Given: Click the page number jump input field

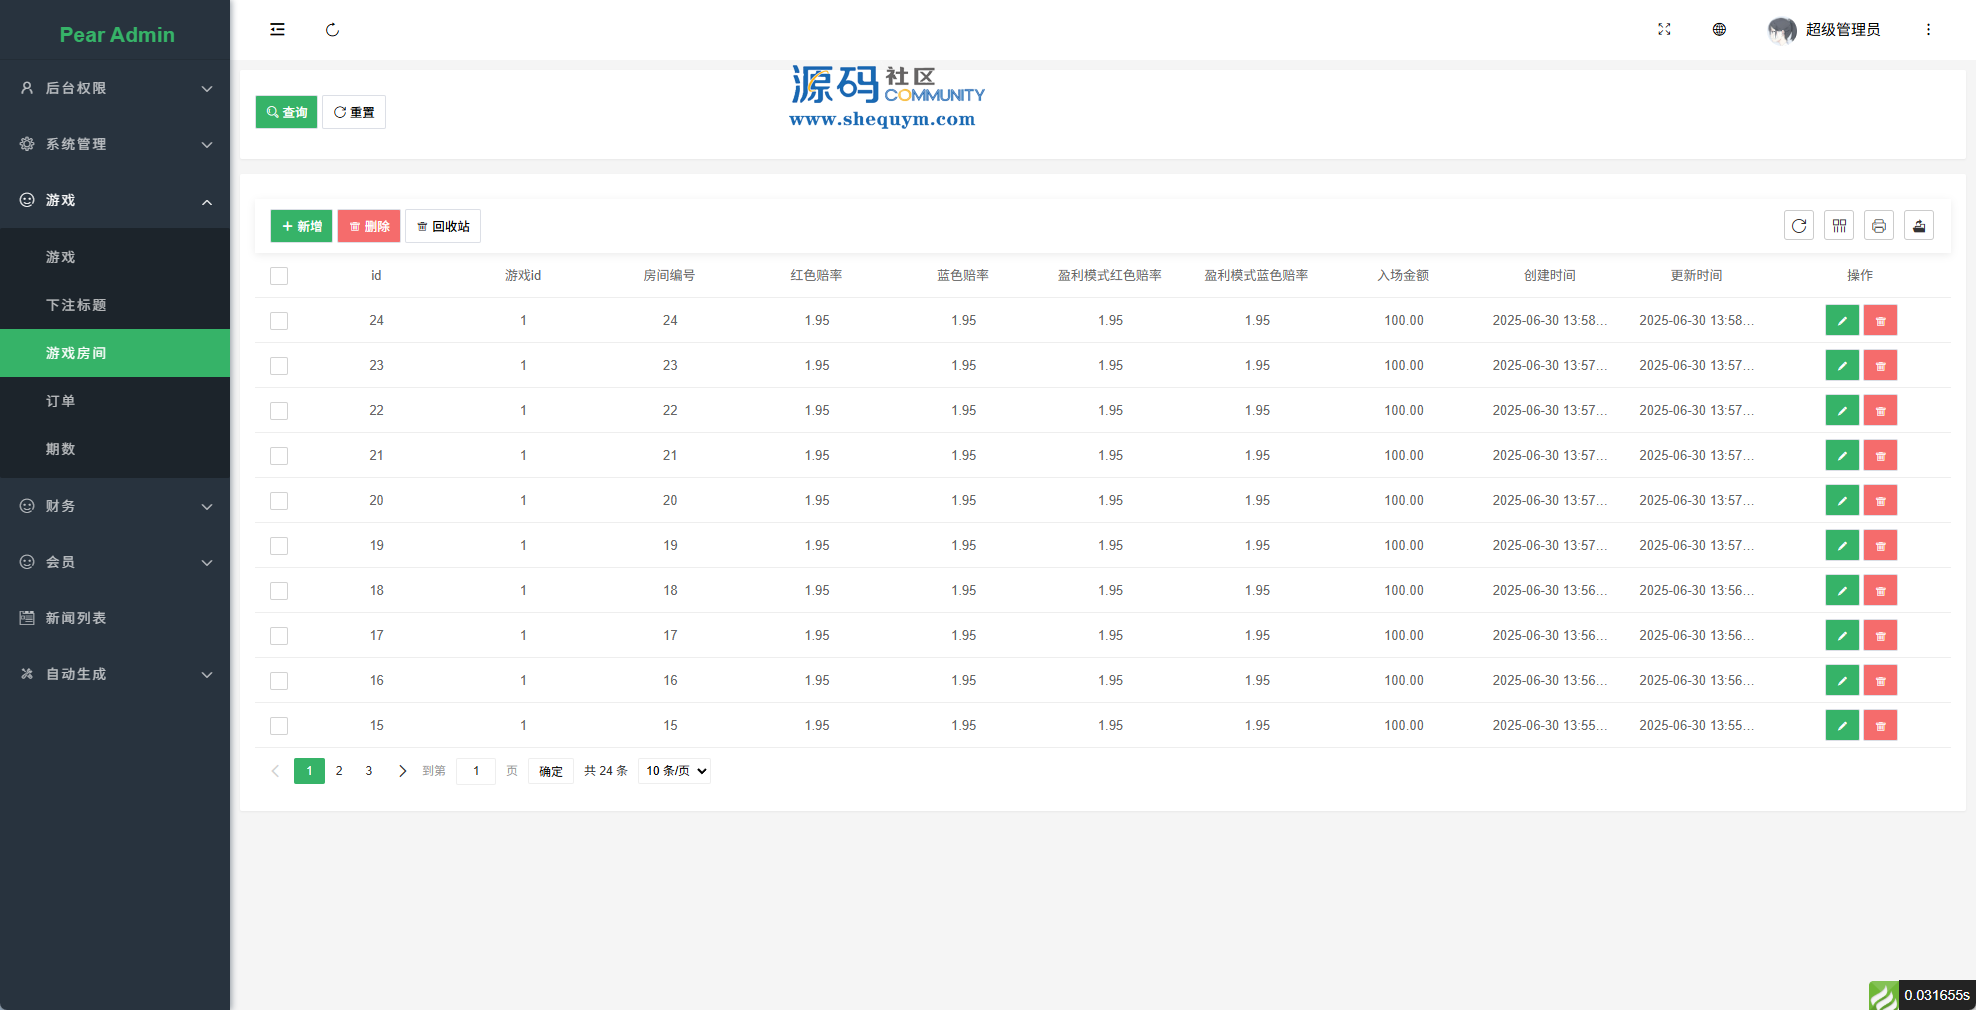Looking at the screenshot, I should (476, 771).
